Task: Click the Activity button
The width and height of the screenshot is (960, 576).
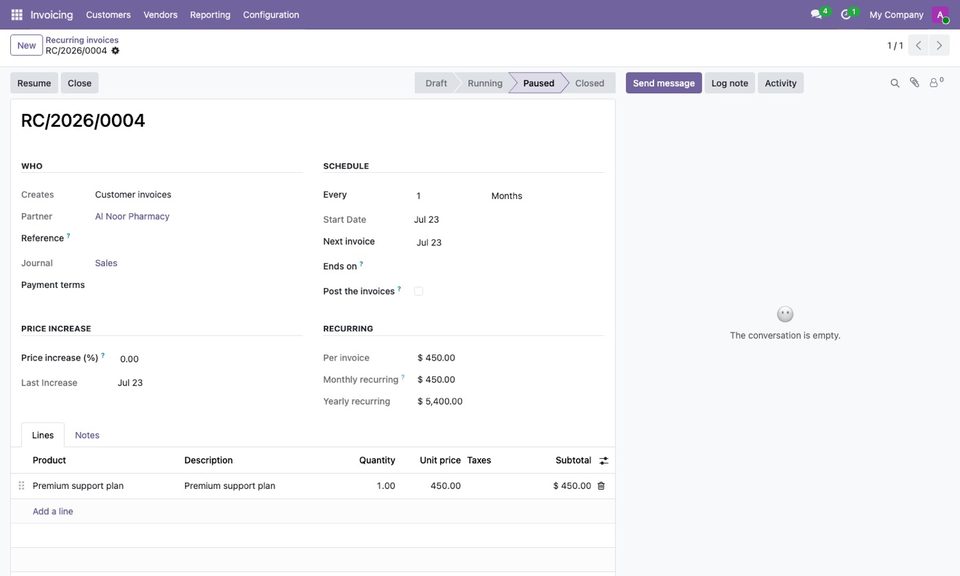Action: click(781, 83)
